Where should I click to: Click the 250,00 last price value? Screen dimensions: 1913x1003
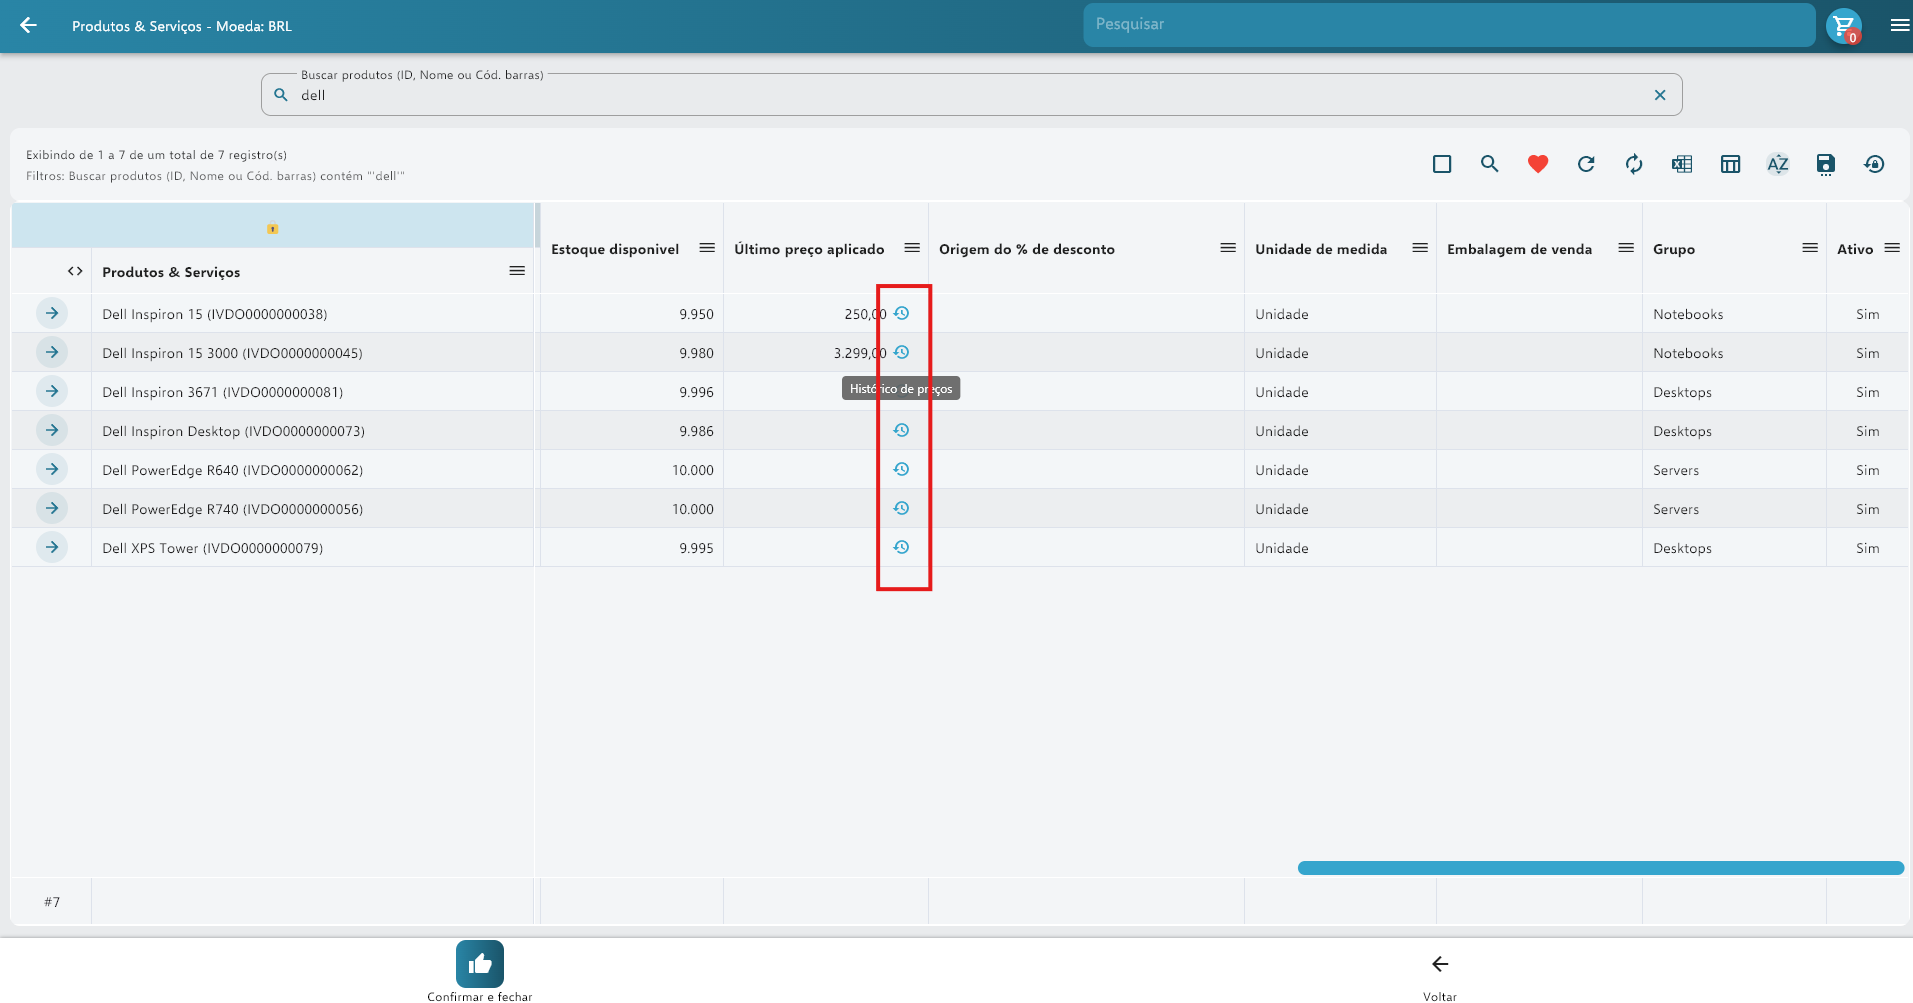pyautogui.click(x=865, y=314)
